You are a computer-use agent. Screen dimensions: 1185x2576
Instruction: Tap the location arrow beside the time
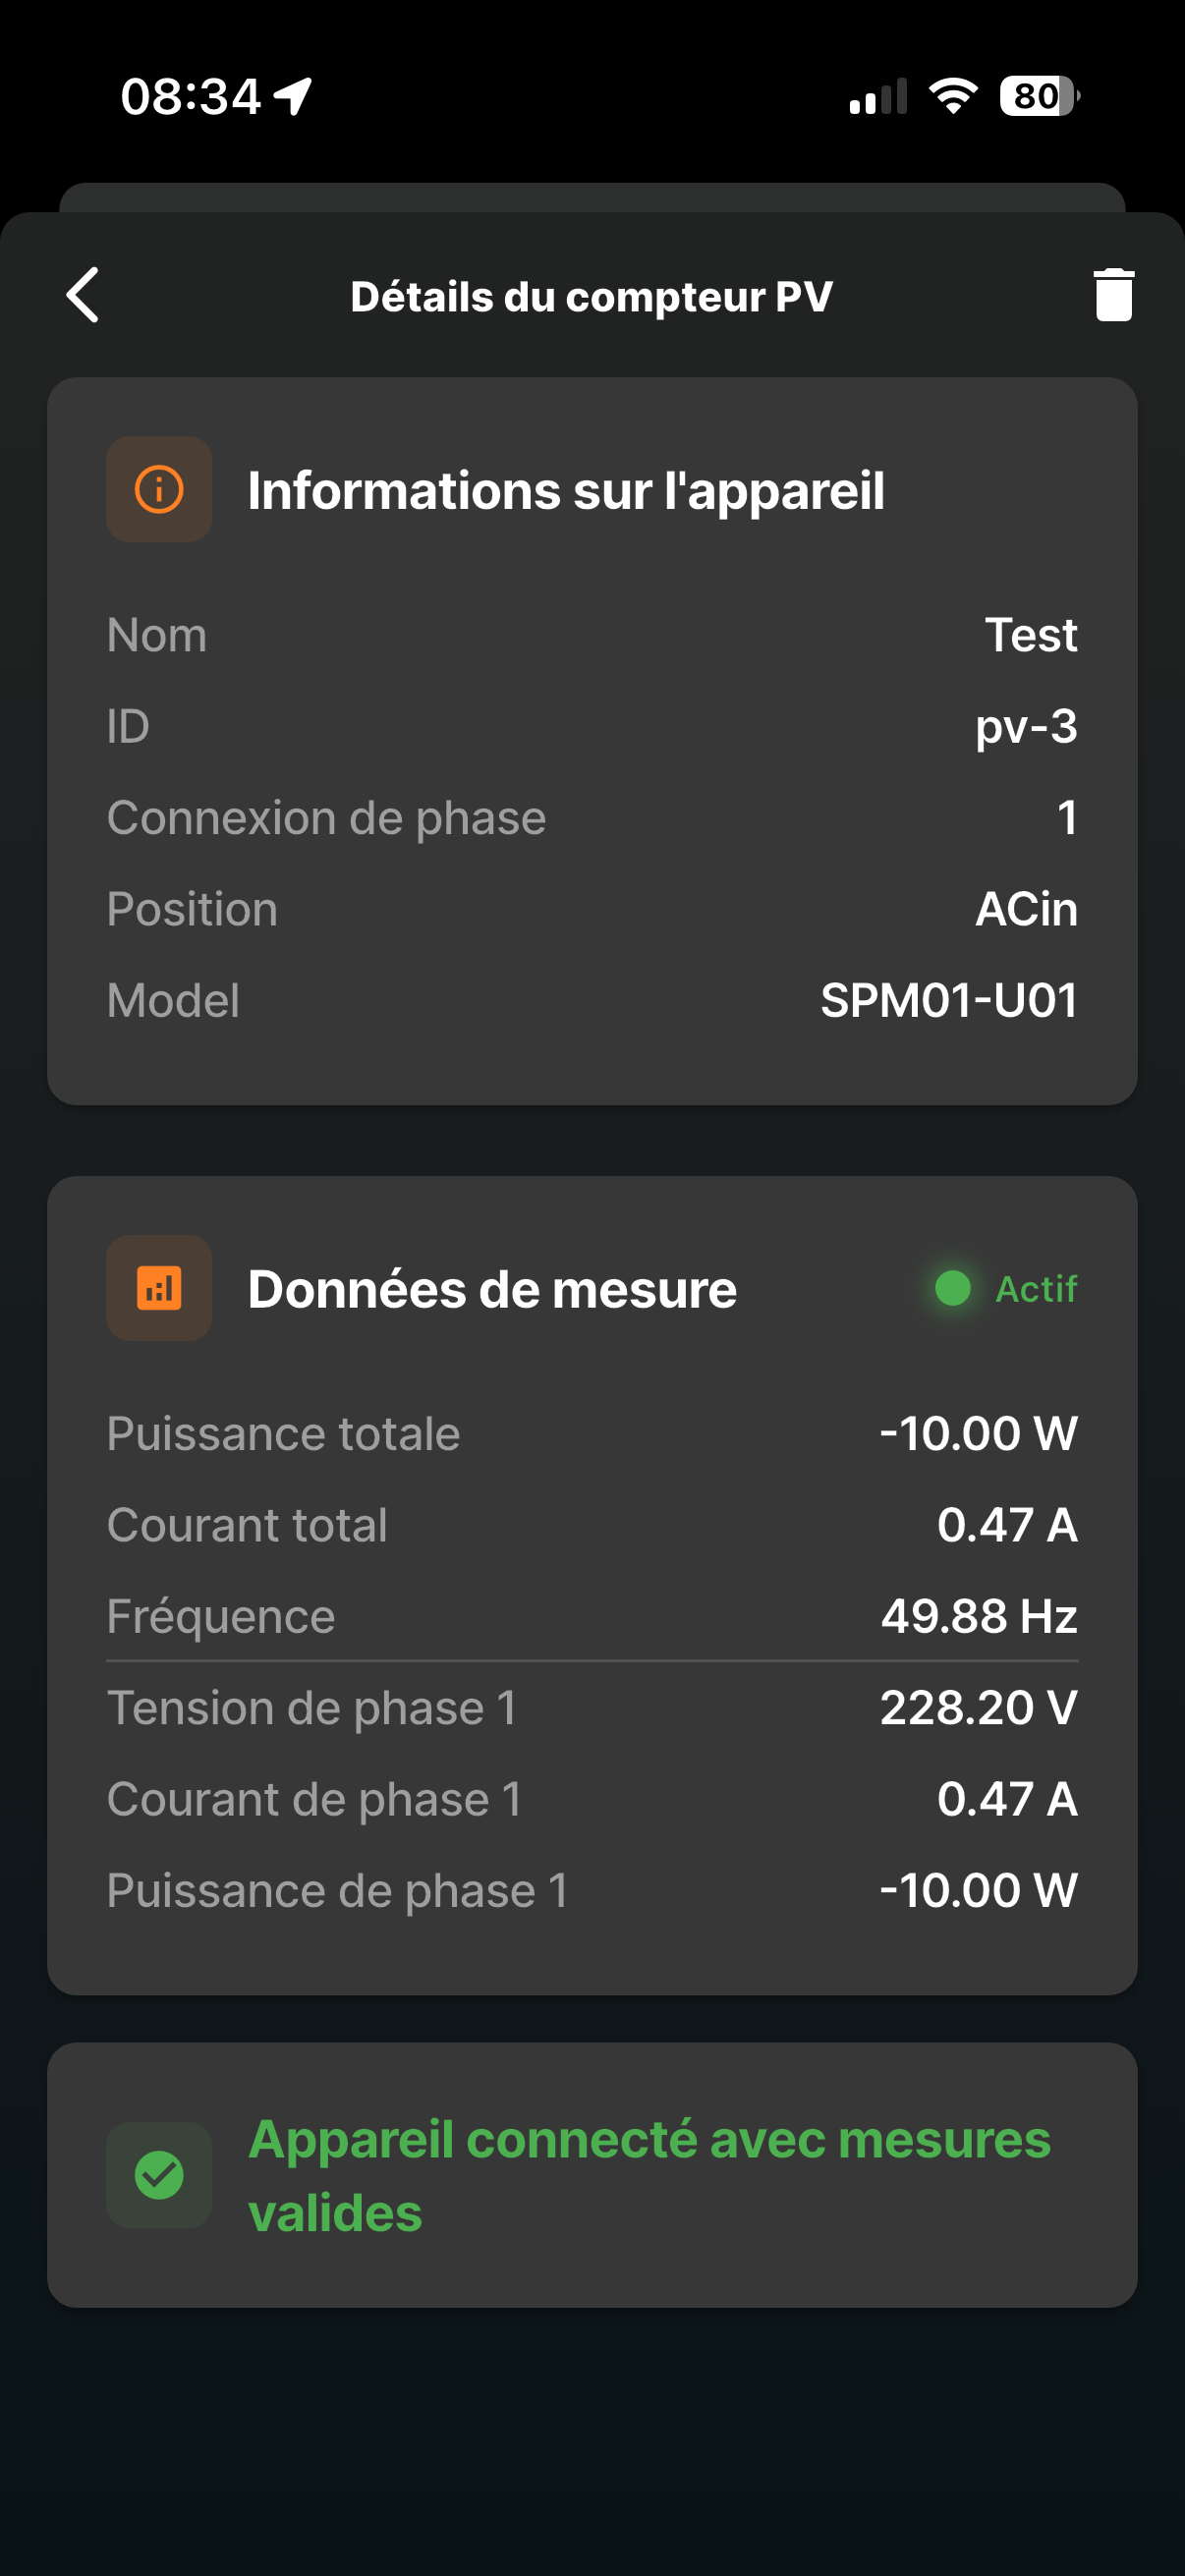pos(294,97)
